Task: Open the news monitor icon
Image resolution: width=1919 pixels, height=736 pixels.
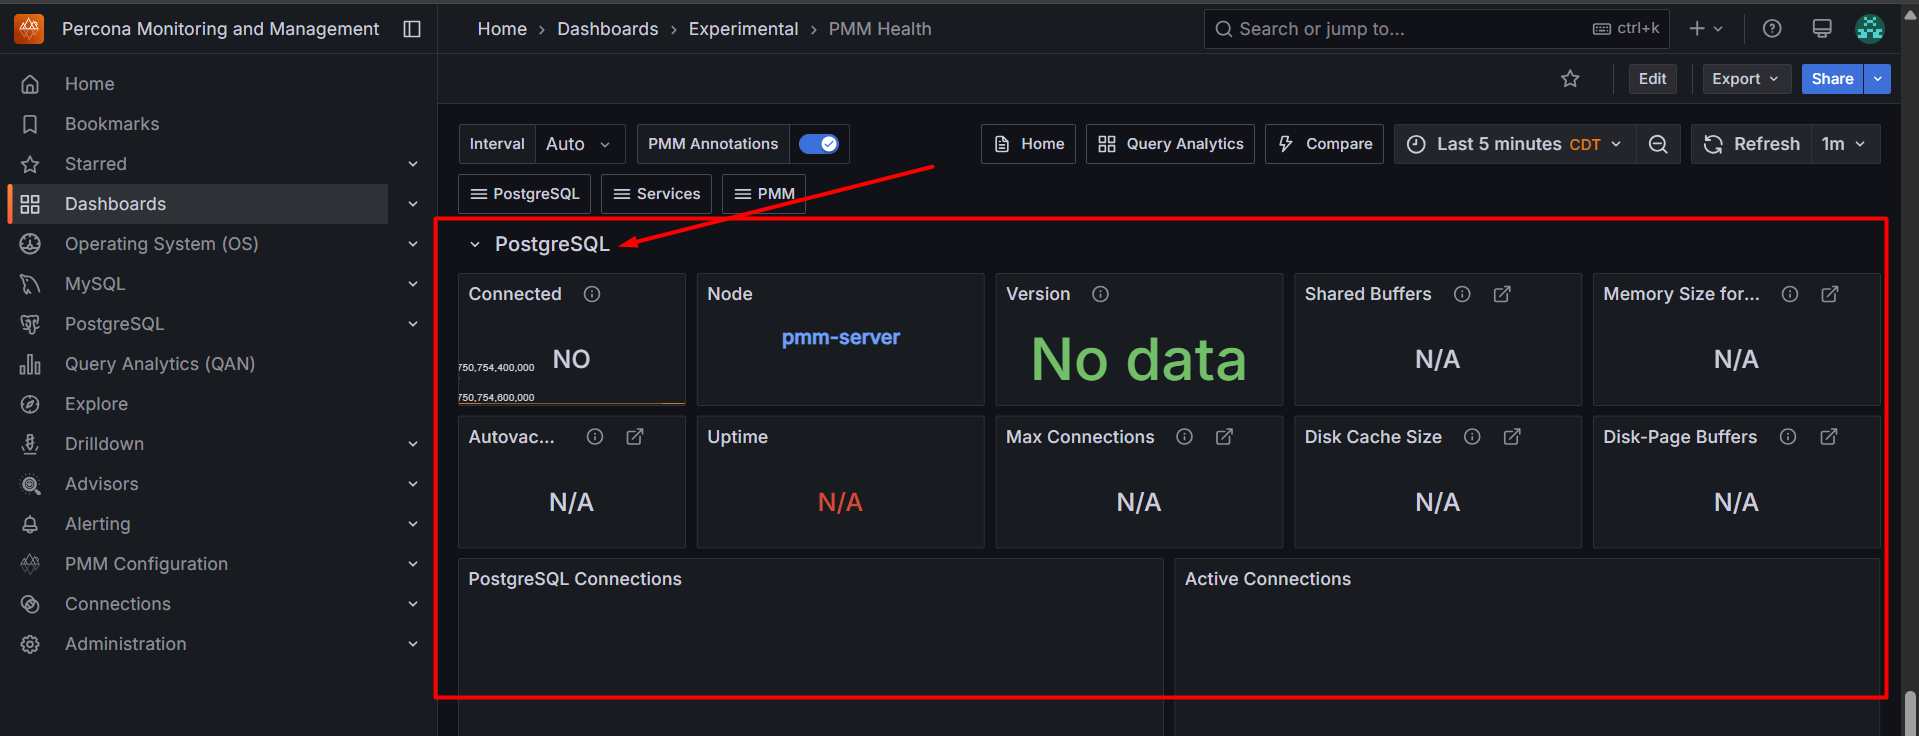Action: [1822, 29]
